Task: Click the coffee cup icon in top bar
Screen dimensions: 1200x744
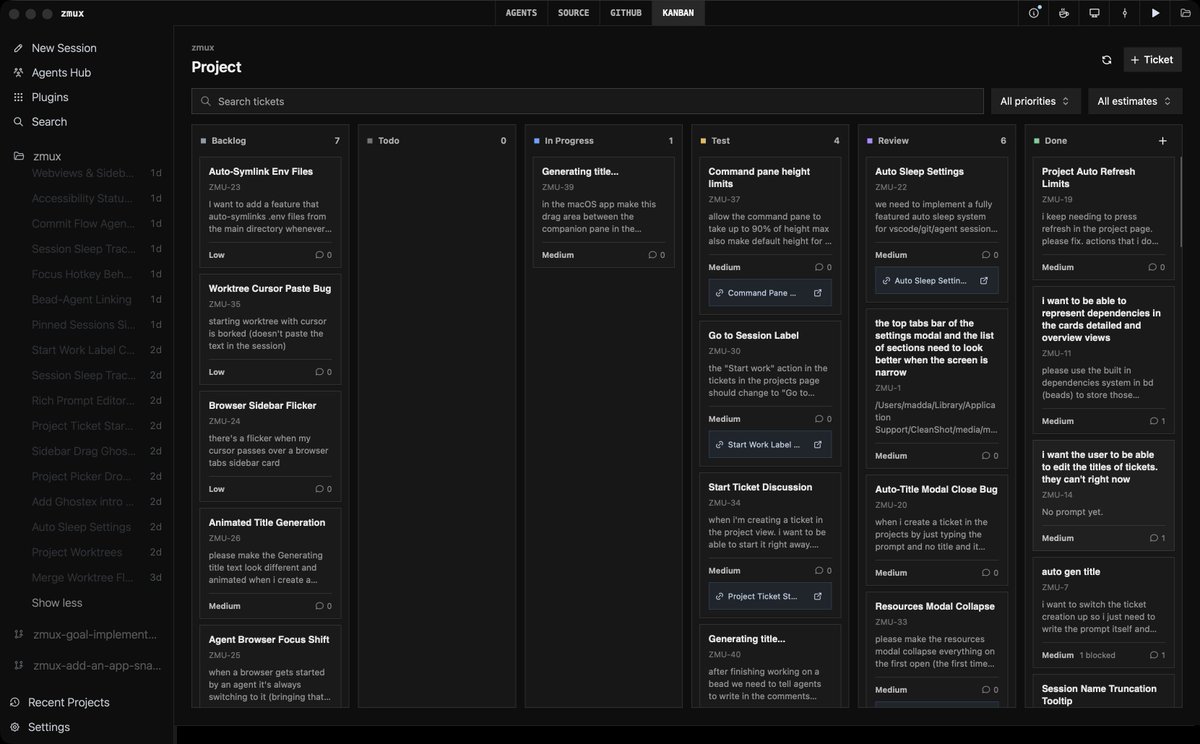Action: (1064, 13)
